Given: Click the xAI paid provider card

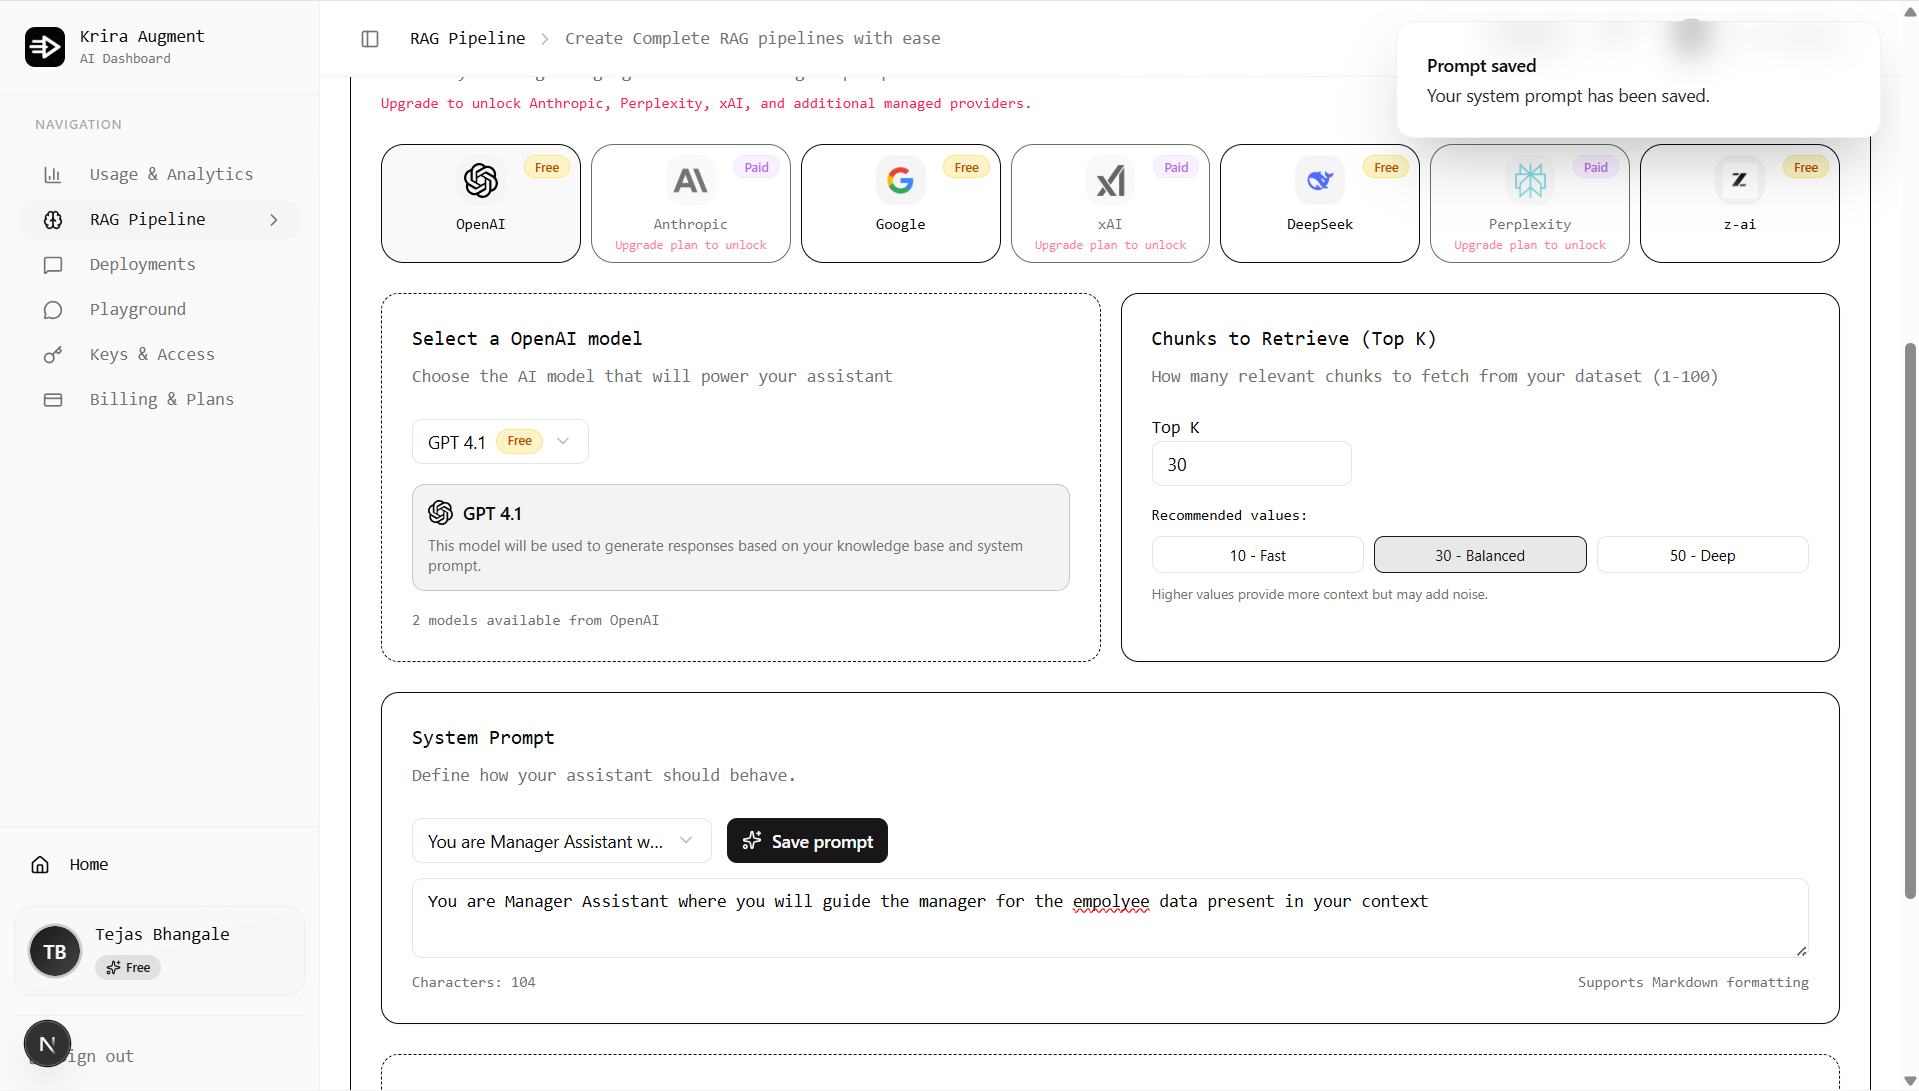Looking at the screenshot, I should tap(1110, 204).
